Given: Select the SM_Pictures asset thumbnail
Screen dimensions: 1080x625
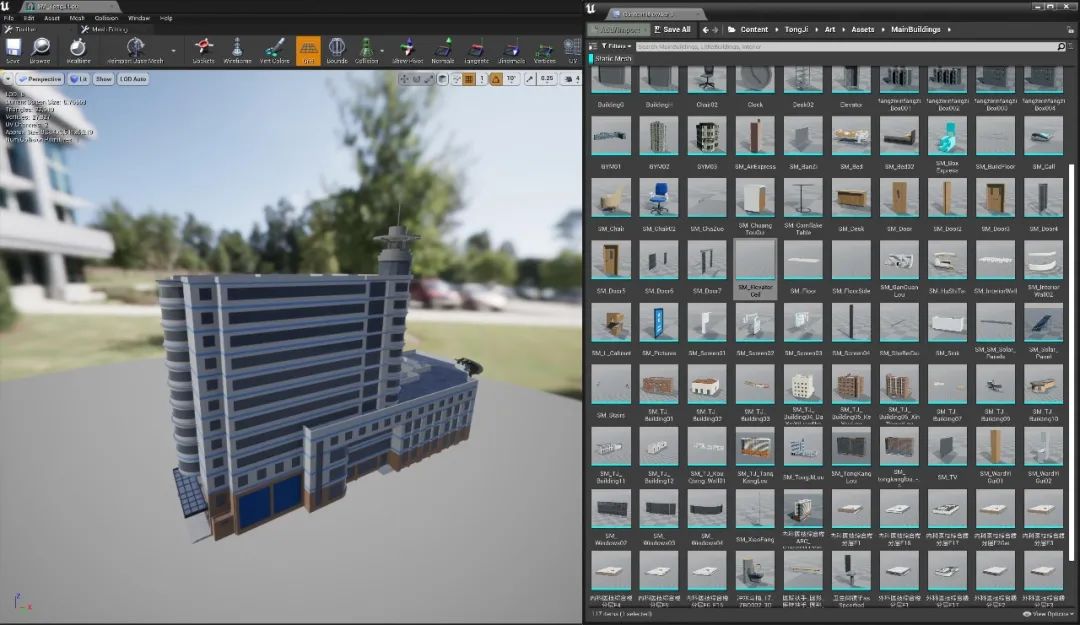Looking at the screenshot, I should [658, 322].
